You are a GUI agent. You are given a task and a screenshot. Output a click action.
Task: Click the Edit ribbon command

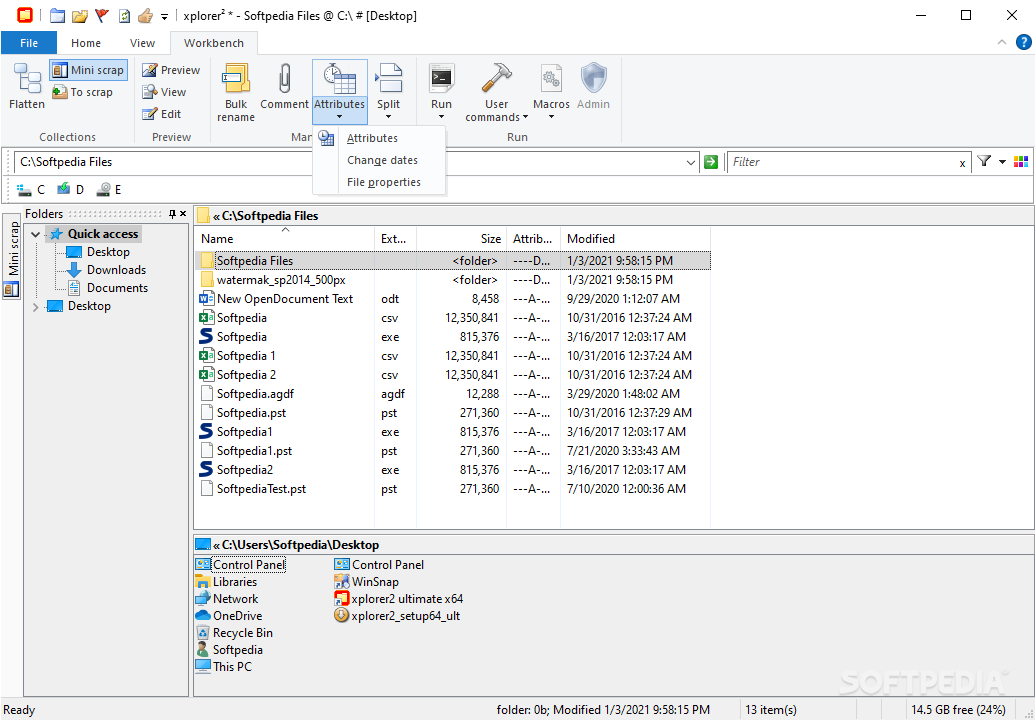(162, 114)
